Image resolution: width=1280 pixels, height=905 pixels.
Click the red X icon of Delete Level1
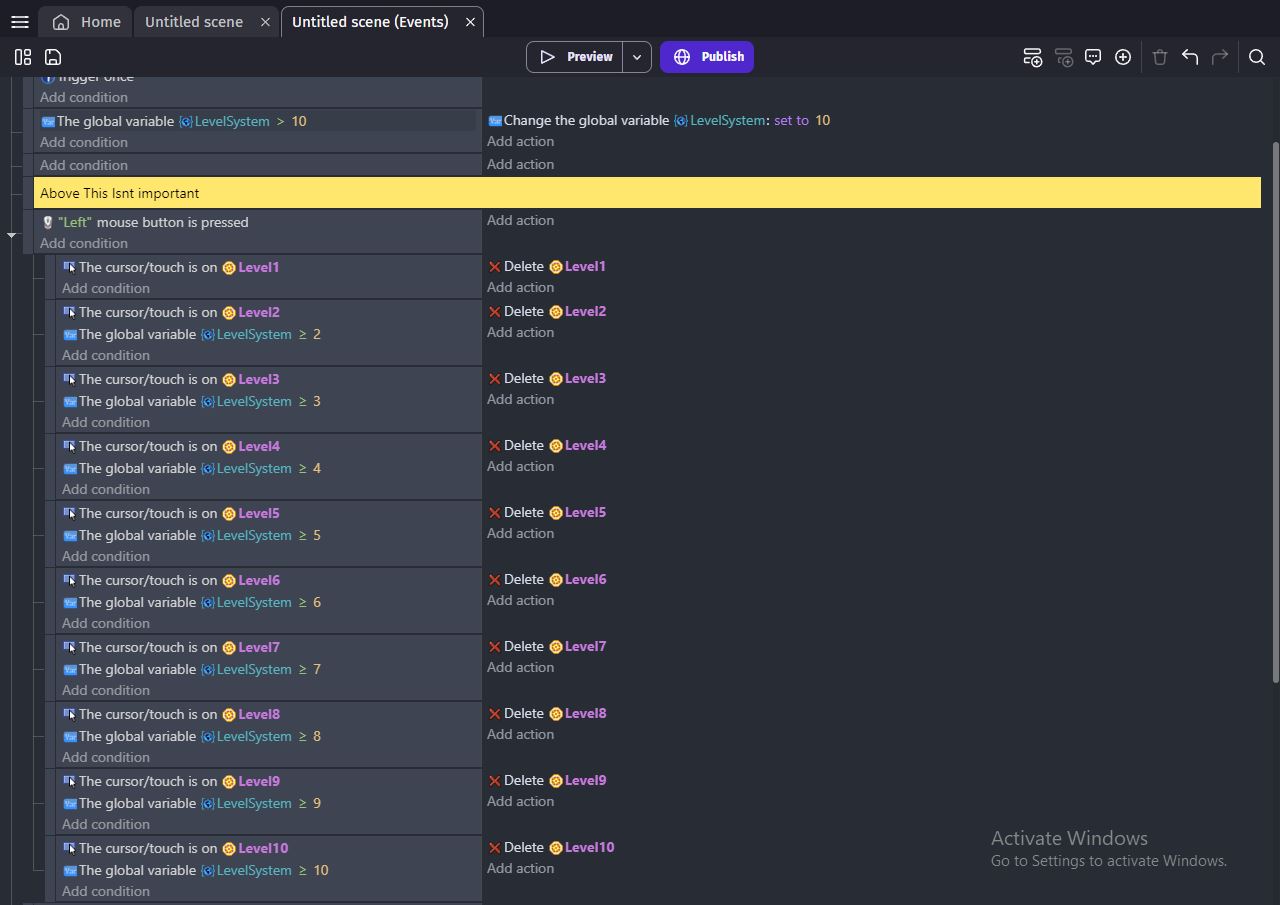click(494, 267)
